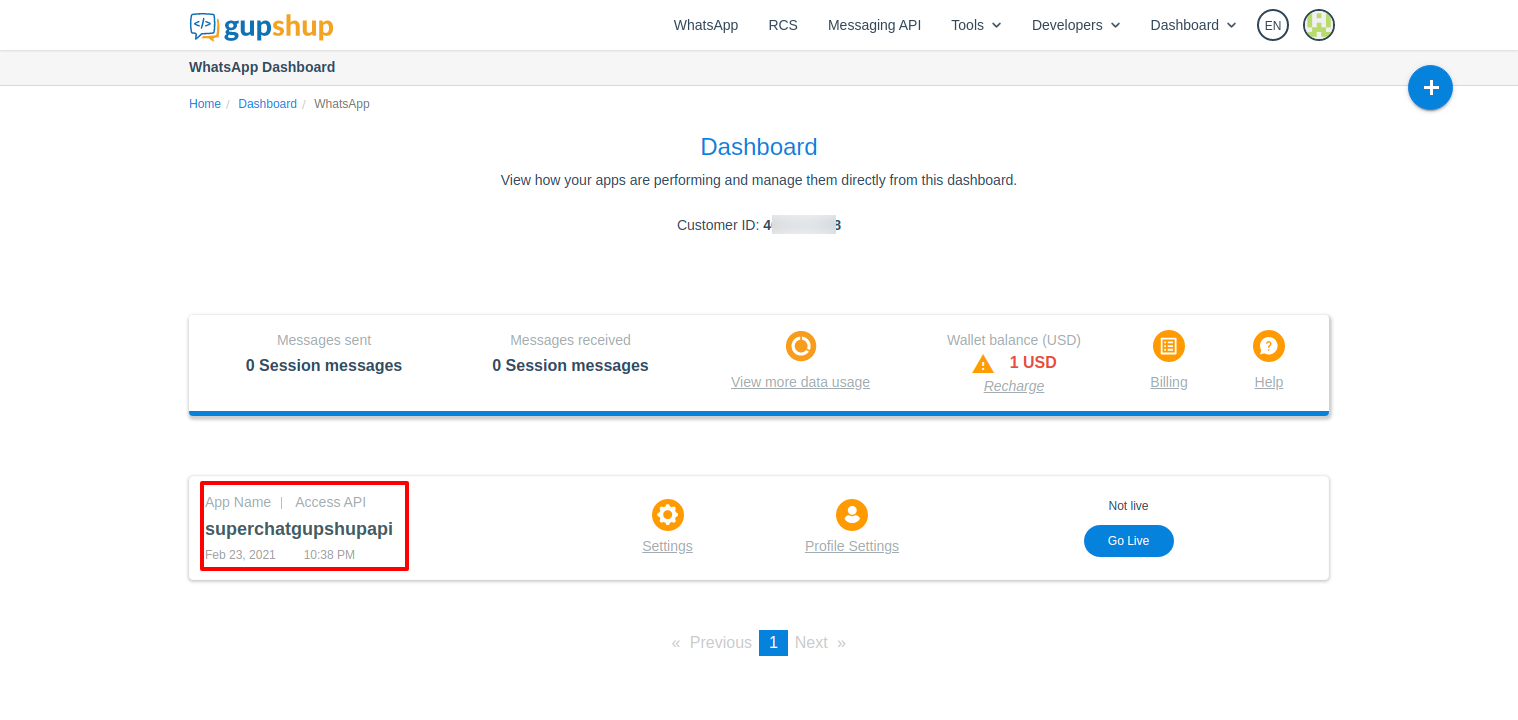Click the blue plus create-app button
This screenshot has width=1518, height=720.
(x=1430, y=88)
